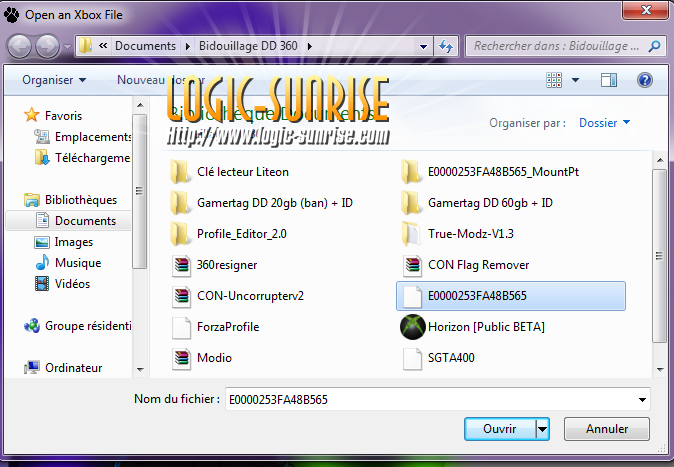Open the Nom du fichier dropdown arrow
This screenshot has height=467, width=674.
[642, 400]
